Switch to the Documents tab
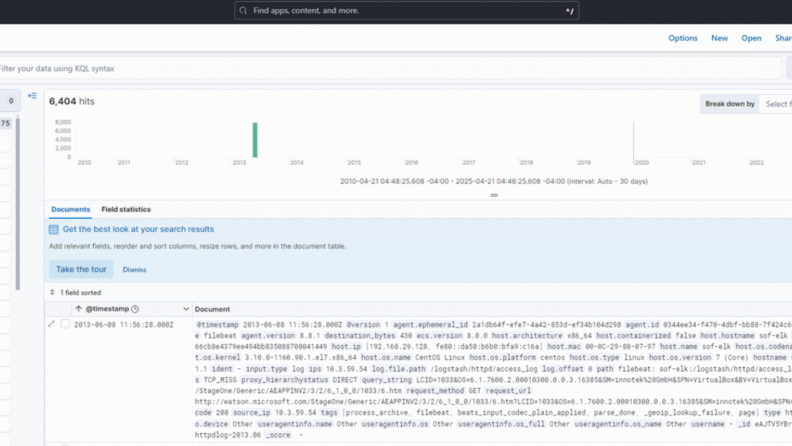The image size is (792, 446). 70,209
